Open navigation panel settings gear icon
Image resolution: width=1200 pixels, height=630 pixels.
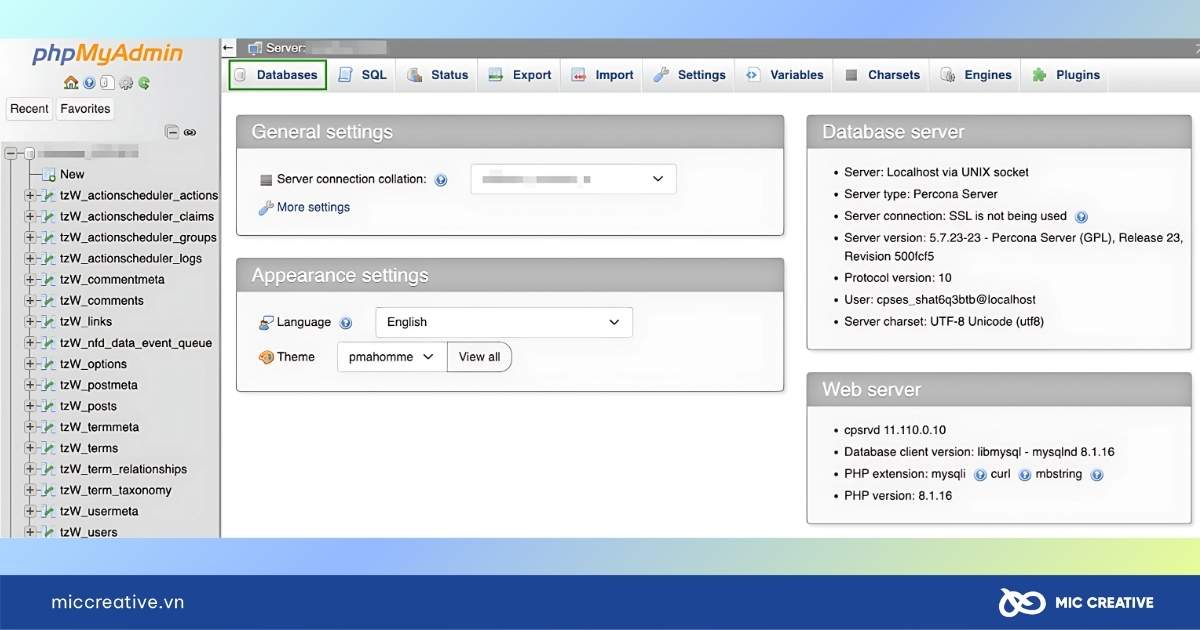click(x=126, y=83)
